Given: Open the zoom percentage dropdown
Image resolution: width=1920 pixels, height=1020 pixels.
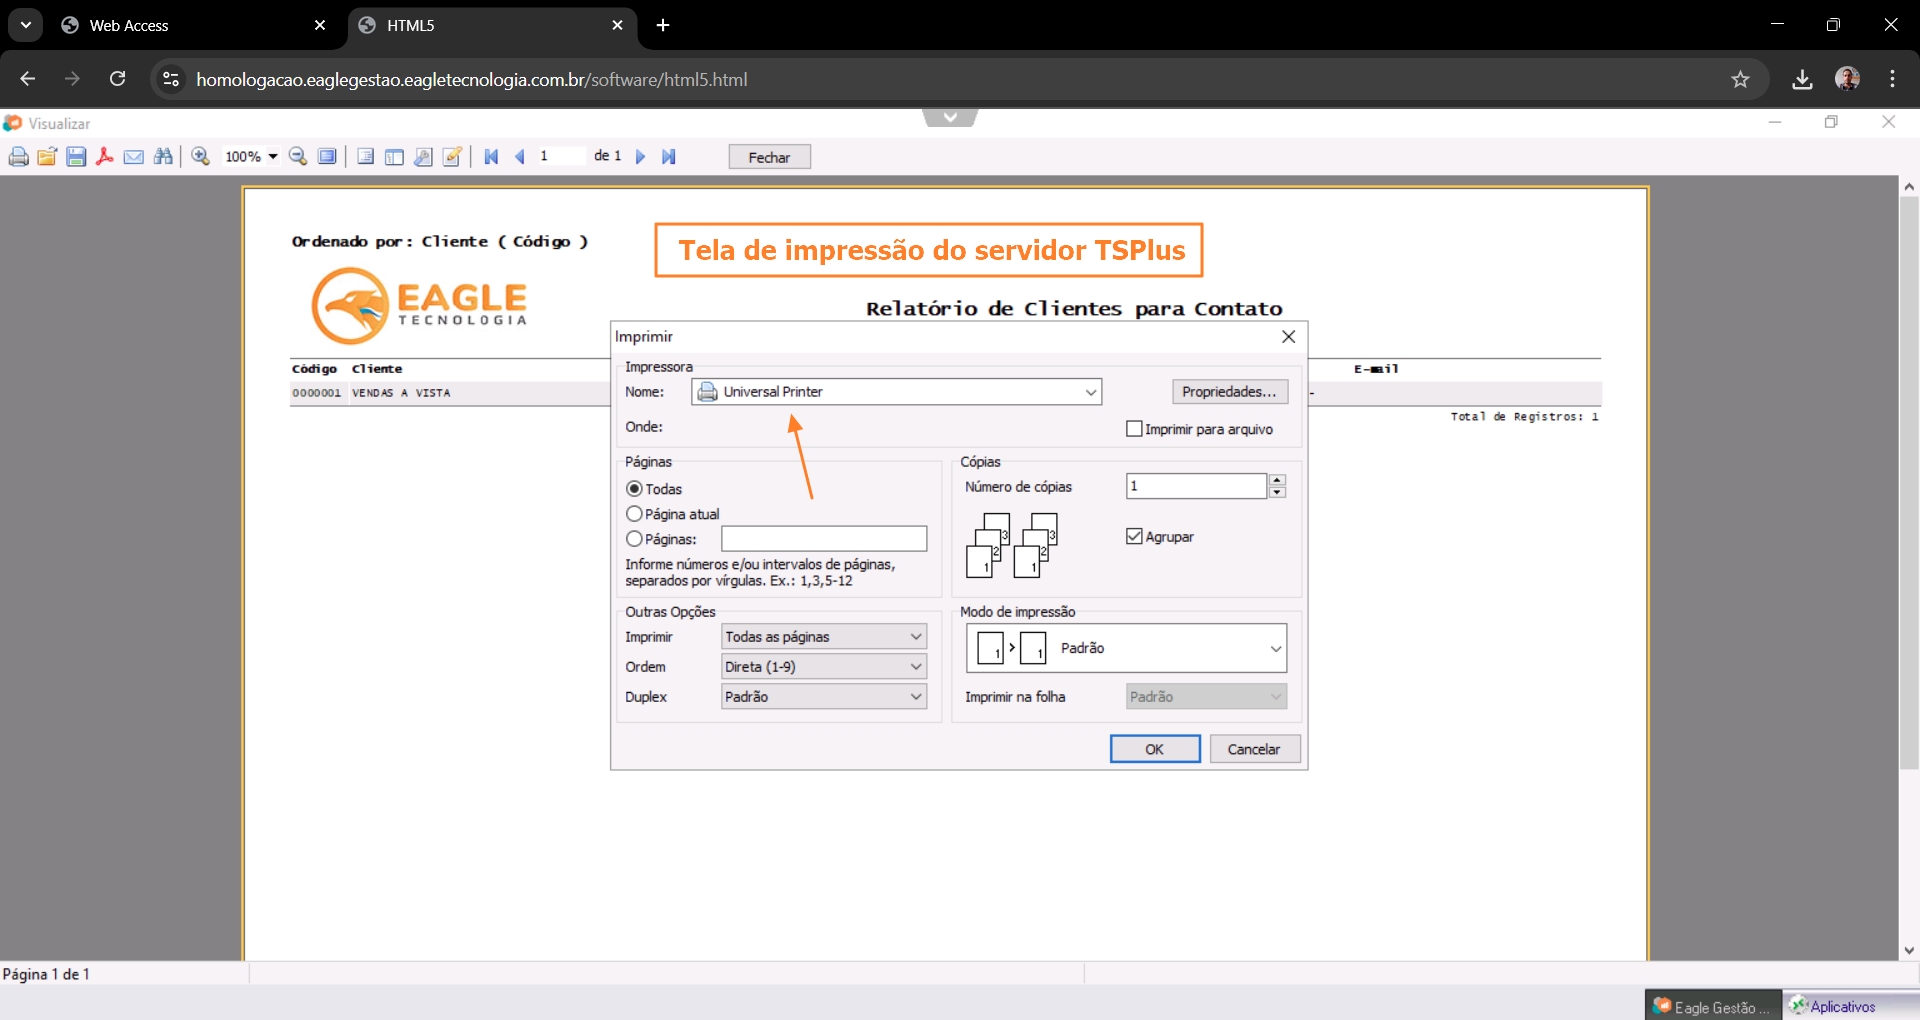Looking at the screenshot, I should coord(272,157).
